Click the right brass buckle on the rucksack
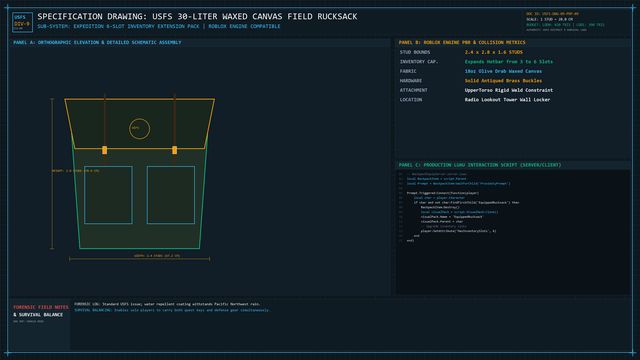The width and height of the screenshot is (640, 360). point(175,150)
